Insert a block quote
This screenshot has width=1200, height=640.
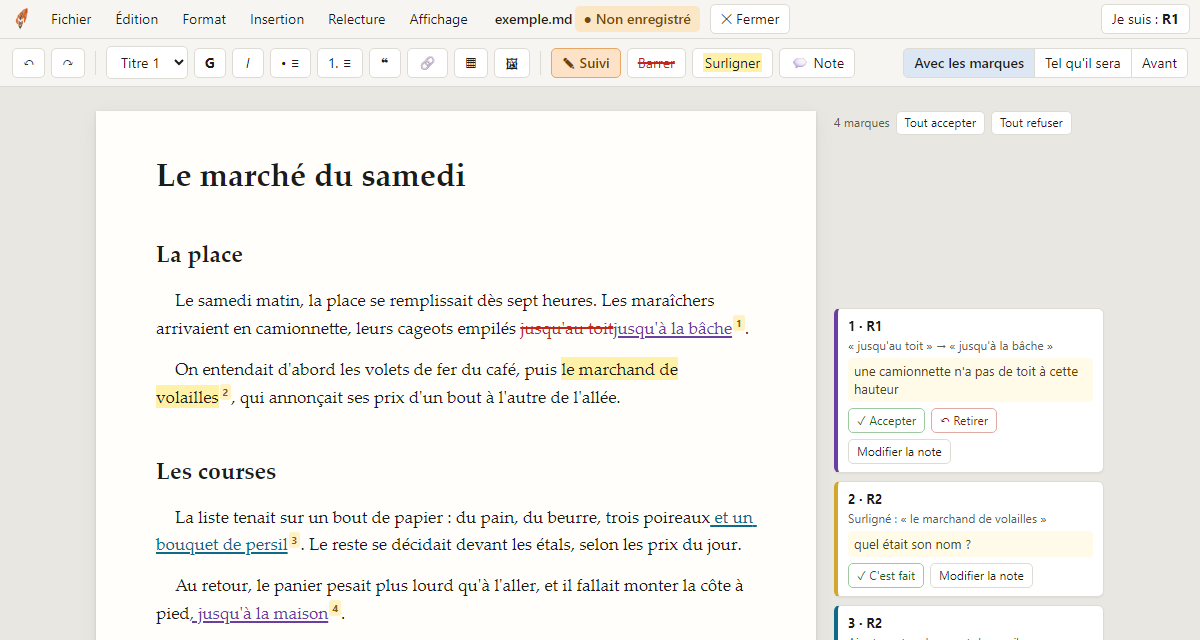point(385,63)
